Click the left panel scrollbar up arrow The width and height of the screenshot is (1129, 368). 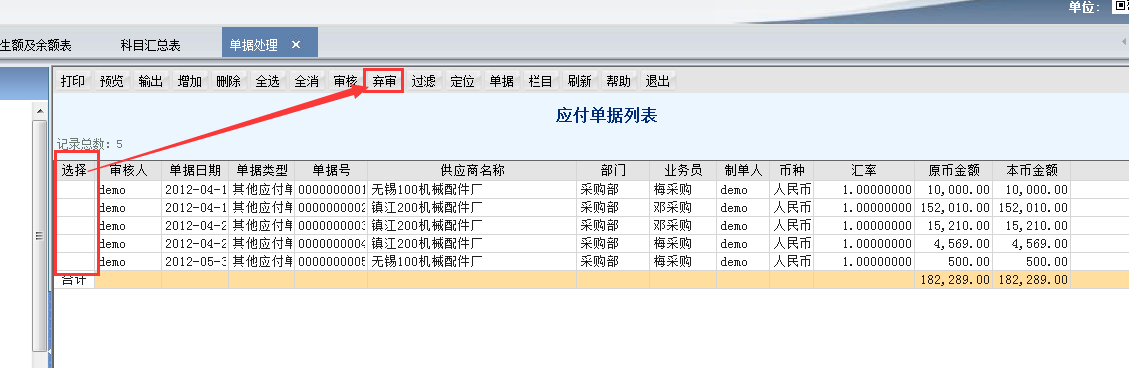coord(40,111)
